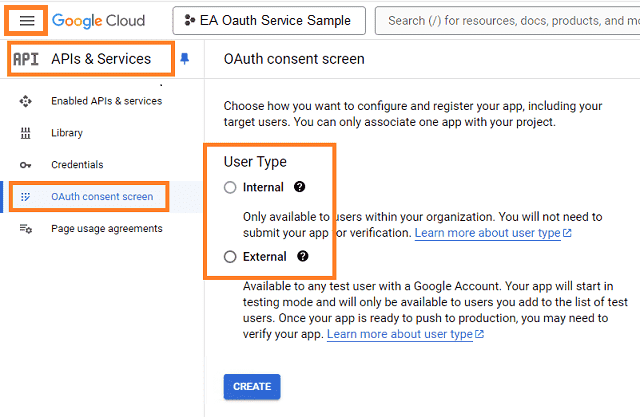Open the user type link under Internal

point(493,233)
